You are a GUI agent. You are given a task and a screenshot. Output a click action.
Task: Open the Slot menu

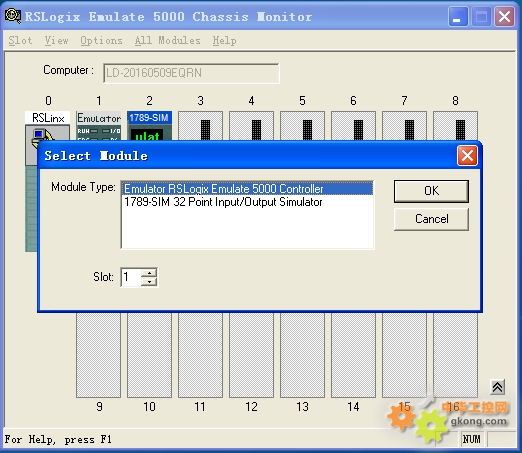click(x=20, y=41)
